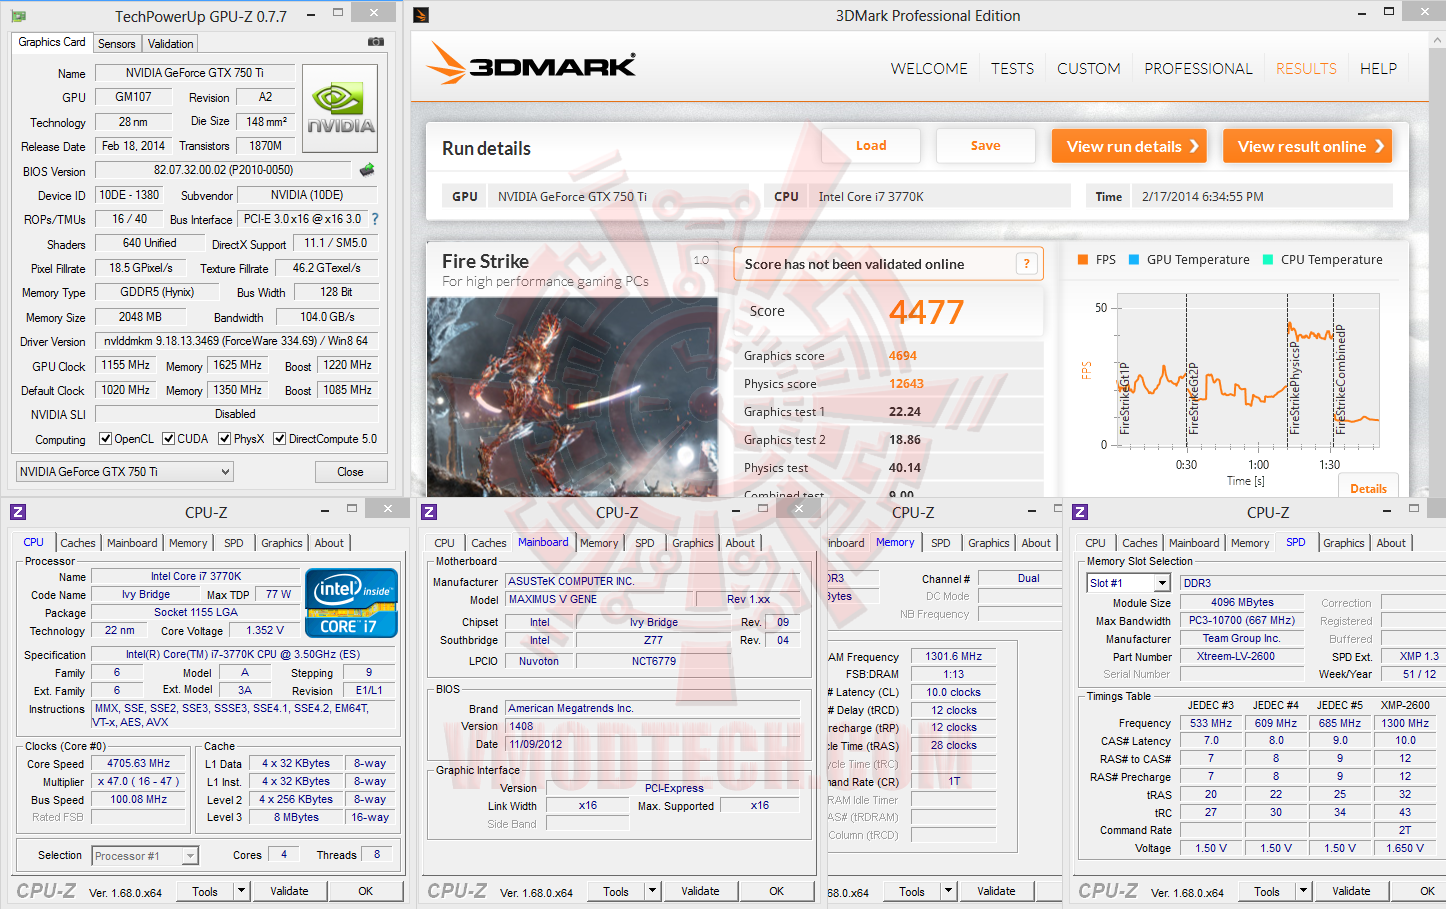Click OK in CPU-Z Mainboard window
1446x909 pixels.
tap(776, 891)
